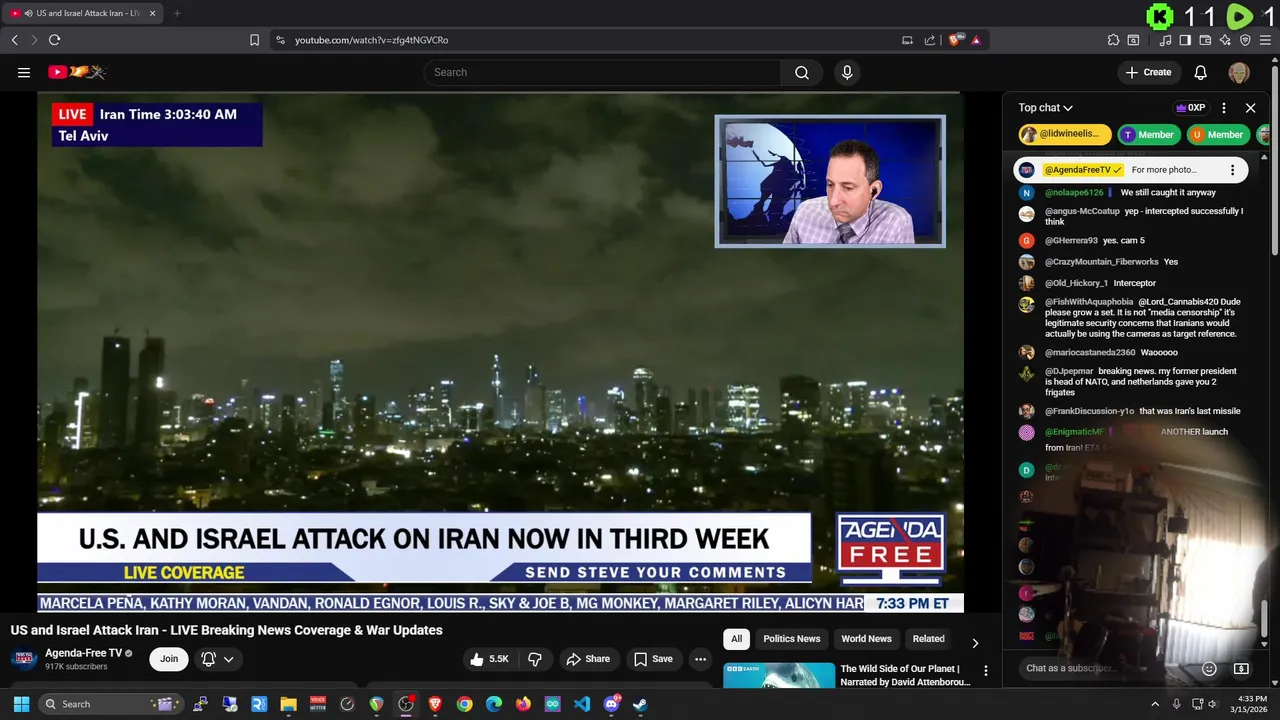Screen dimensions: 1280x720
Task: Click the orange U Member chip
Action: click(1218, 134)
